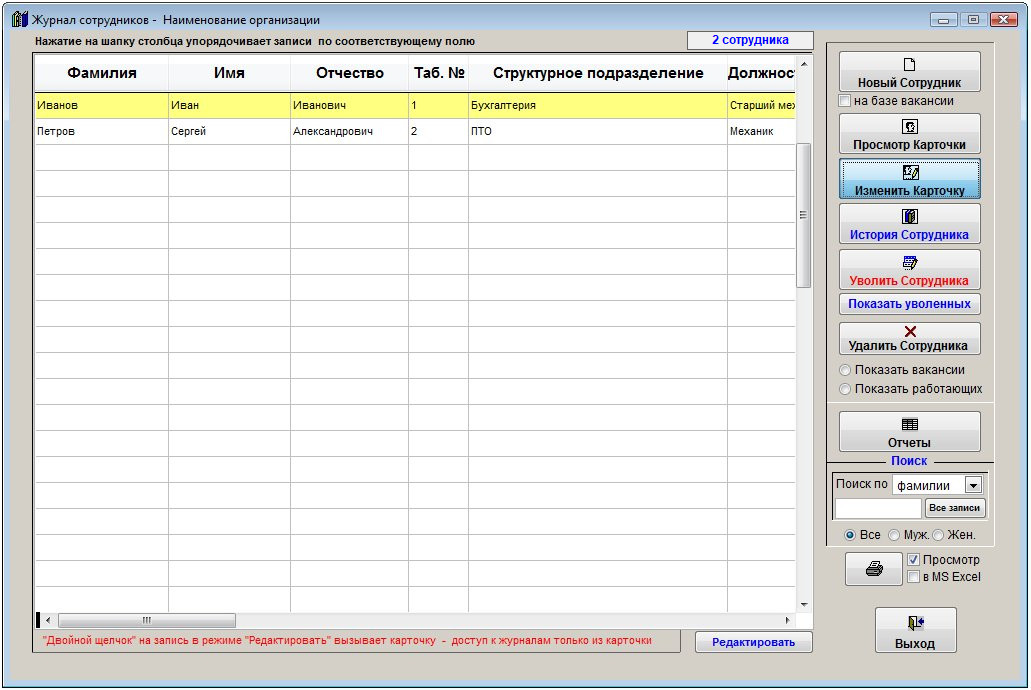
Task: Click the 'ПТО' department cell
Action: 598,132
